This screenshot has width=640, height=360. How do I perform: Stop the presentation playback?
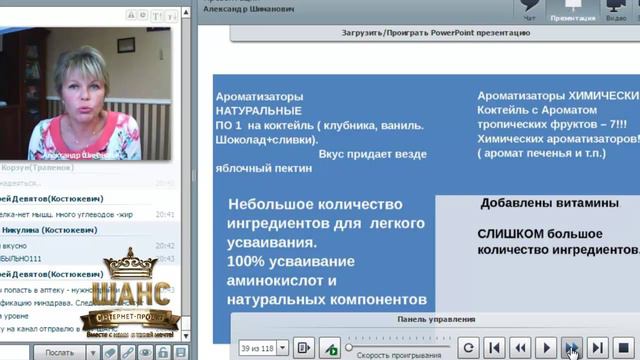[x=623, y=348]
